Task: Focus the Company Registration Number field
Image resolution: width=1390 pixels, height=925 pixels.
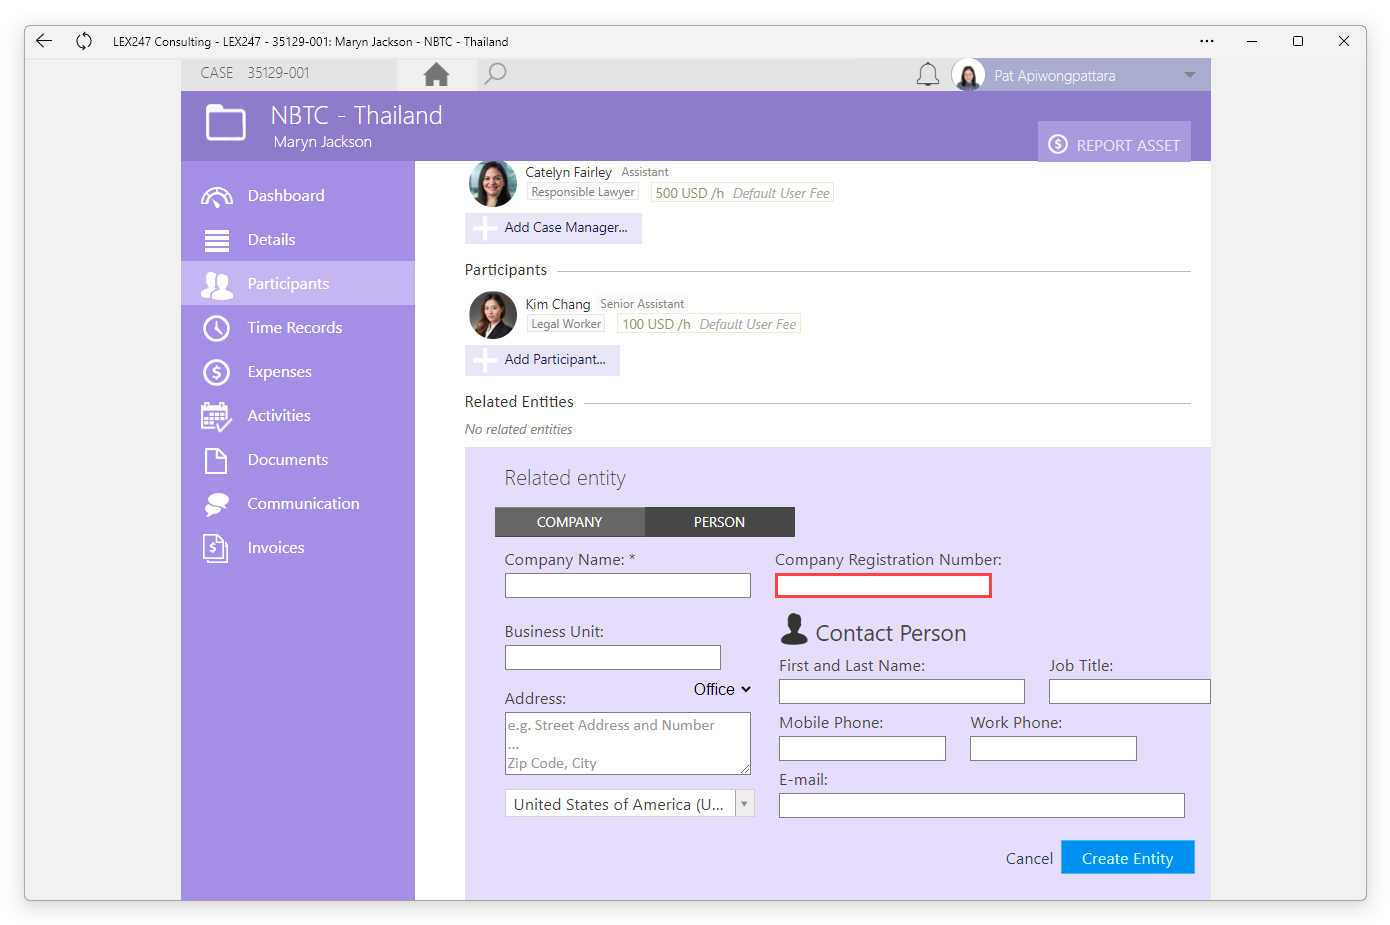Action: pos(883,586)
